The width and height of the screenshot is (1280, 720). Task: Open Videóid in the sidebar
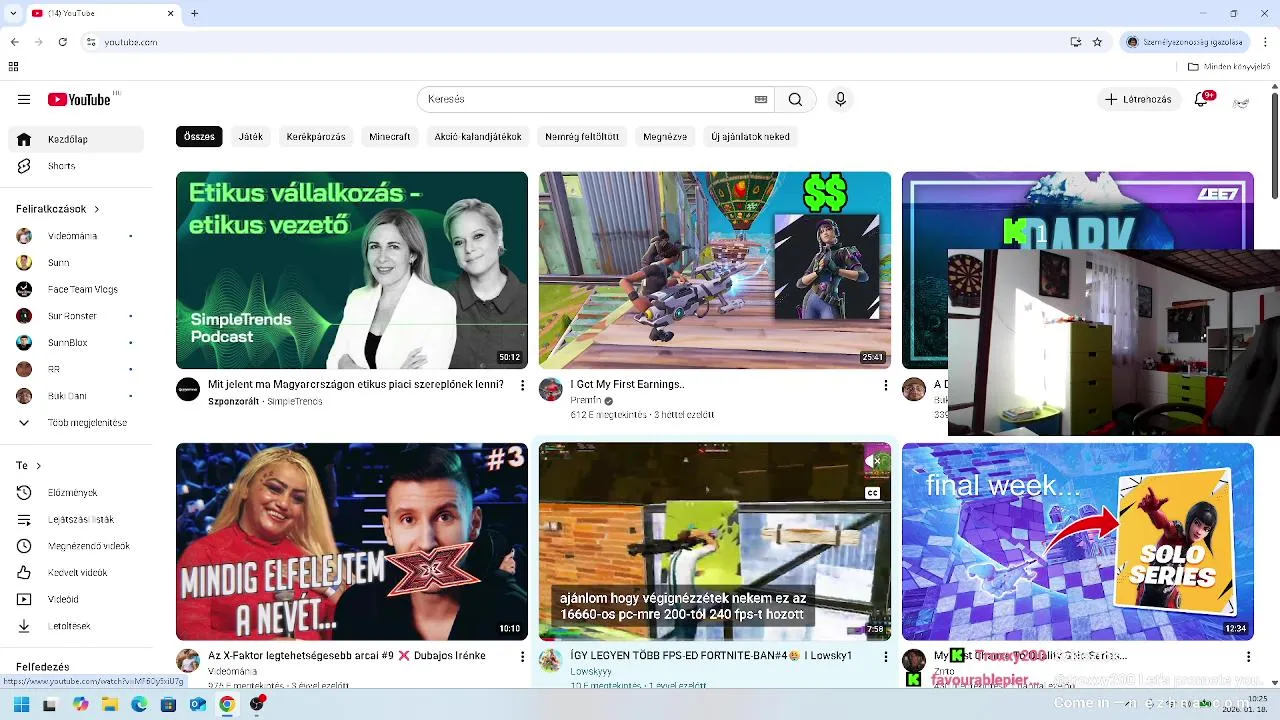click(76, 599)
